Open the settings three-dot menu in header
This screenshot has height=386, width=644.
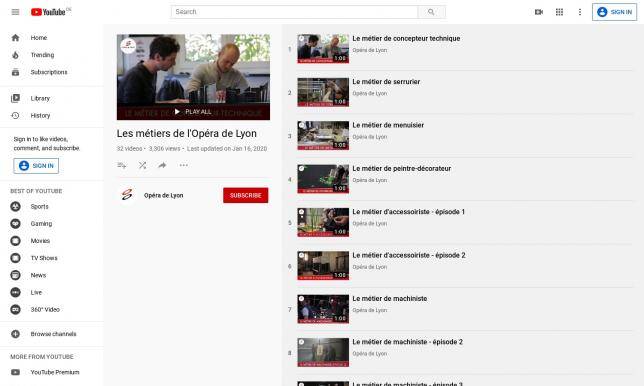pos(580,12)
